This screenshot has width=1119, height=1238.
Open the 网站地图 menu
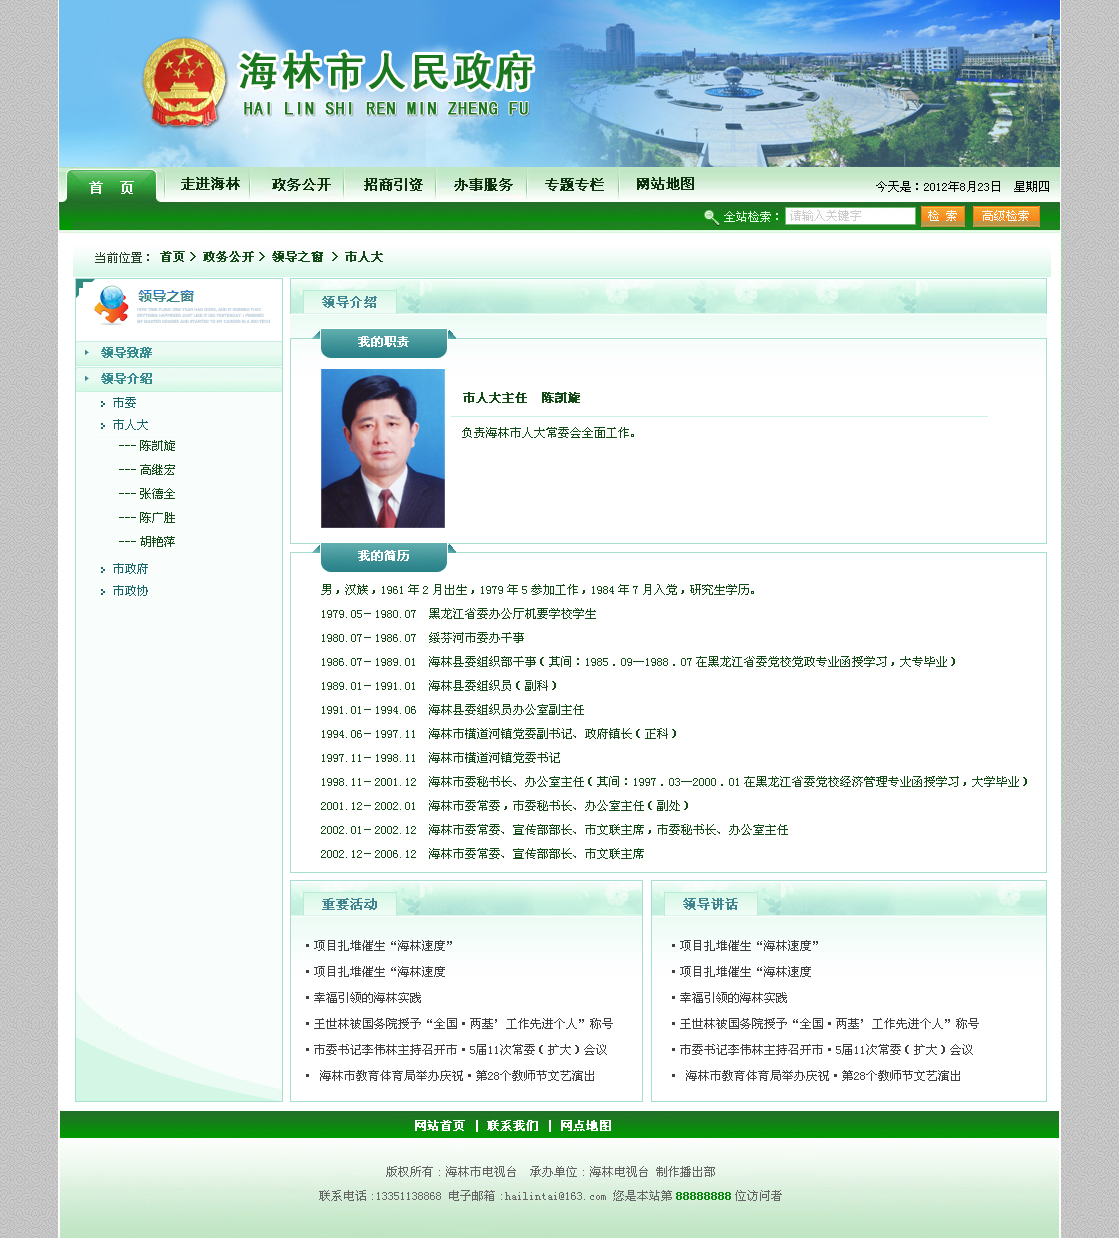coord(665,184)
